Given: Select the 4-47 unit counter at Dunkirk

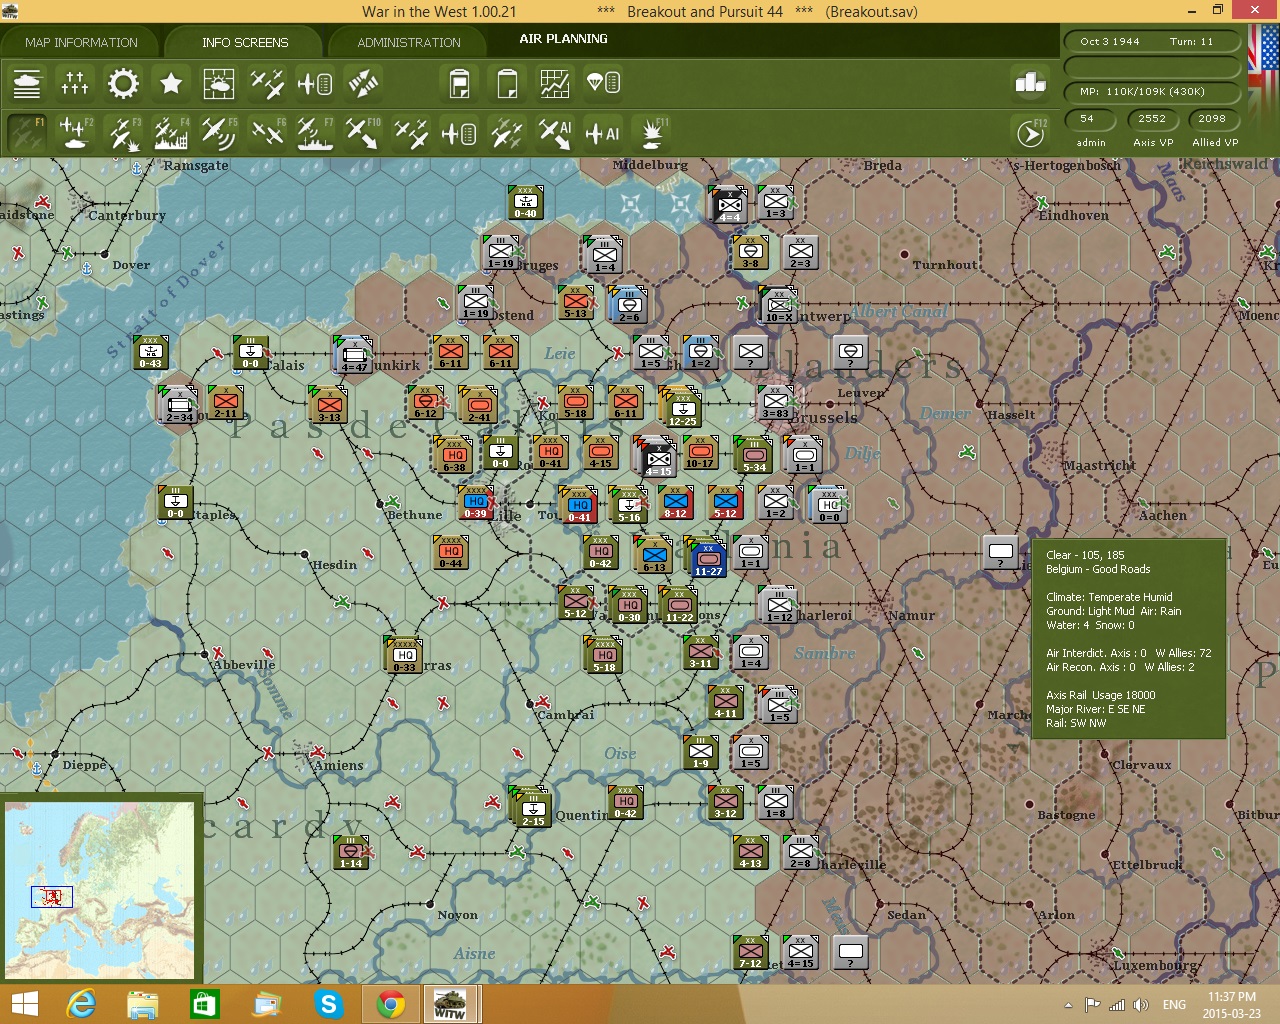Looking at the screenshot, I should pos(354,355).
